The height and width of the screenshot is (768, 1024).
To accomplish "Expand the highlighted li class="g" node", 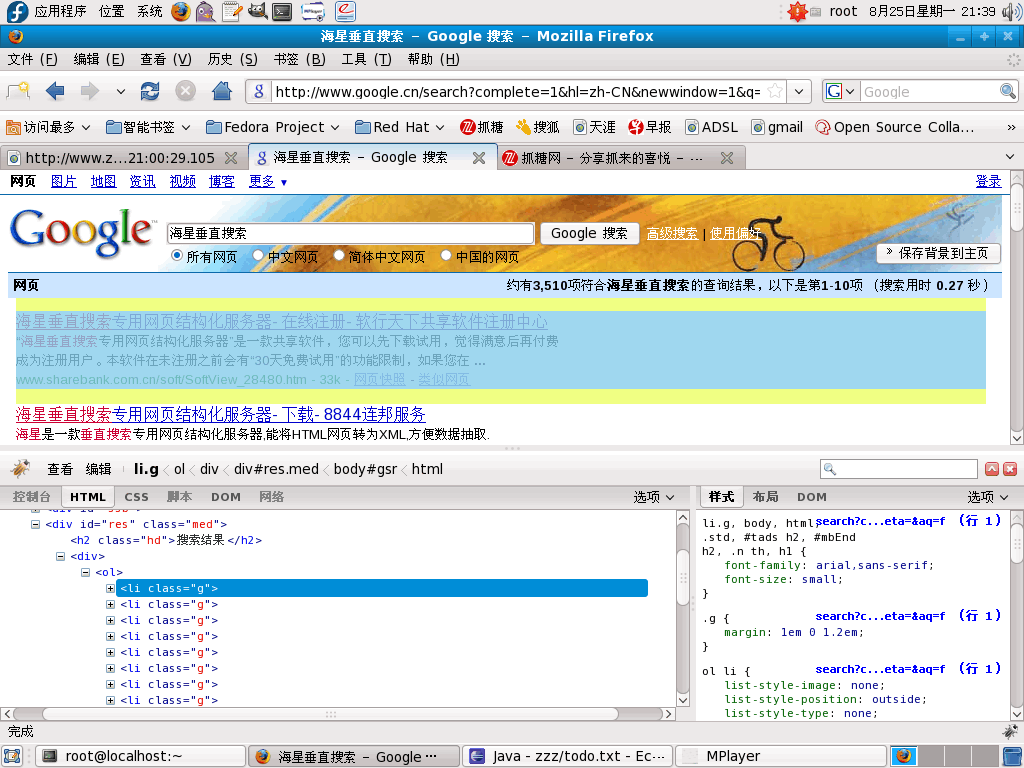I will coord(110,588).
